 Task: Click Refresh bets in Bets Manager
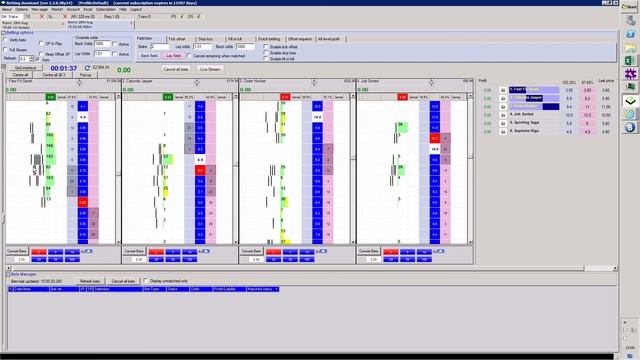point(90,281)
